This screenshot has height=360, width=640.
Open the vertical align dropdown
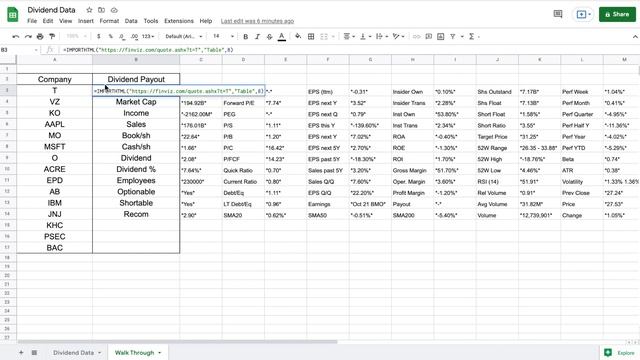point(365,37)
